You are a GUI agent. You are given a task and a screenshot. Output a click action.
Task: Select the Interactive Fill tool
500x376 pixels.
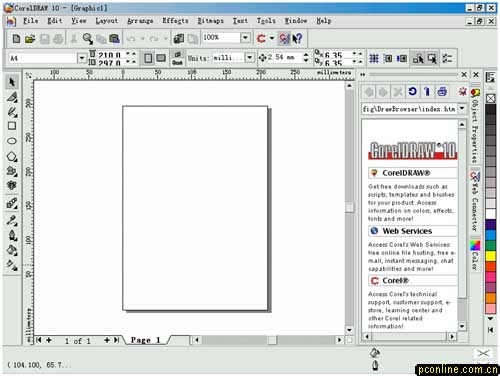point(12,265)
